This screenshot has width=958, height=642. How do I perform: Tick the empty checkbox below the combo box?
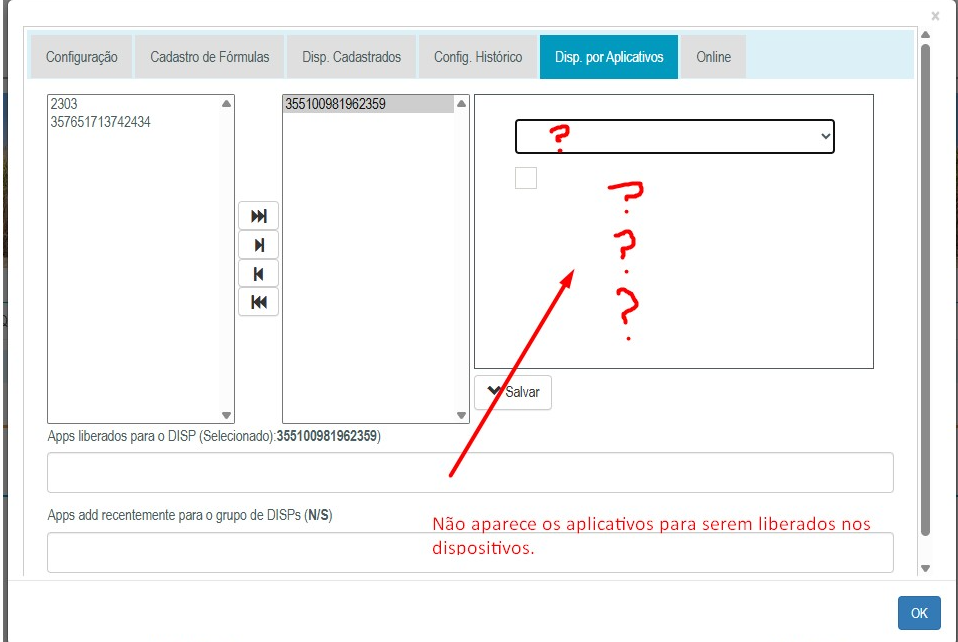[x=526, y=178]
